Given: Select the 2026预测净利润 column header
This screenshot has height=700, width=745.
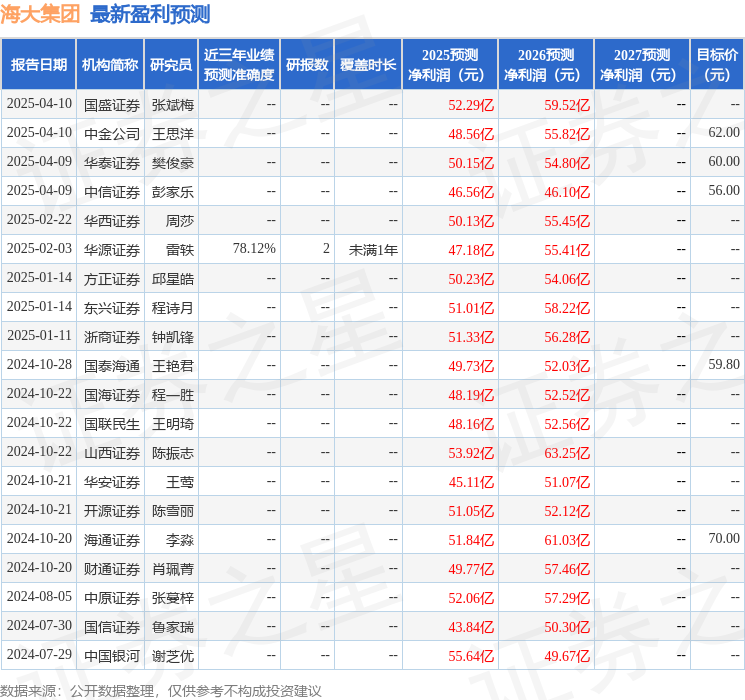Looking at the screenshot, I should 545,65.
